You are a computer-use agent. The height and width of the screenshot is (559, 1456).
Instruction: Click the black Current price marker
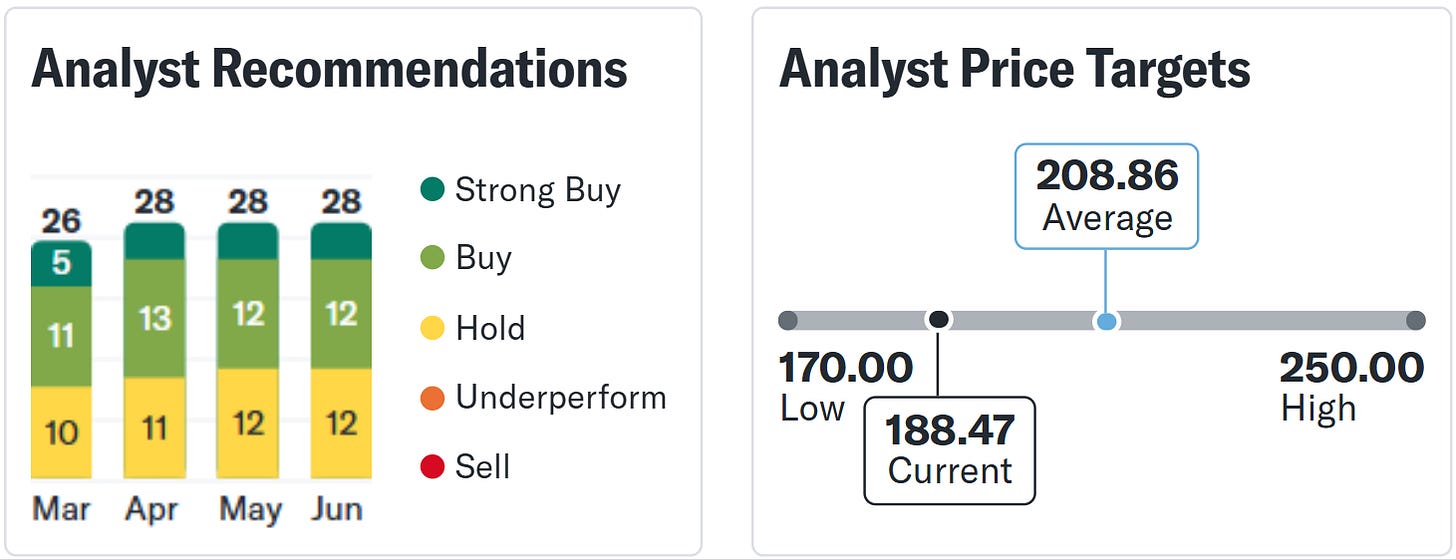click(938, 320)
